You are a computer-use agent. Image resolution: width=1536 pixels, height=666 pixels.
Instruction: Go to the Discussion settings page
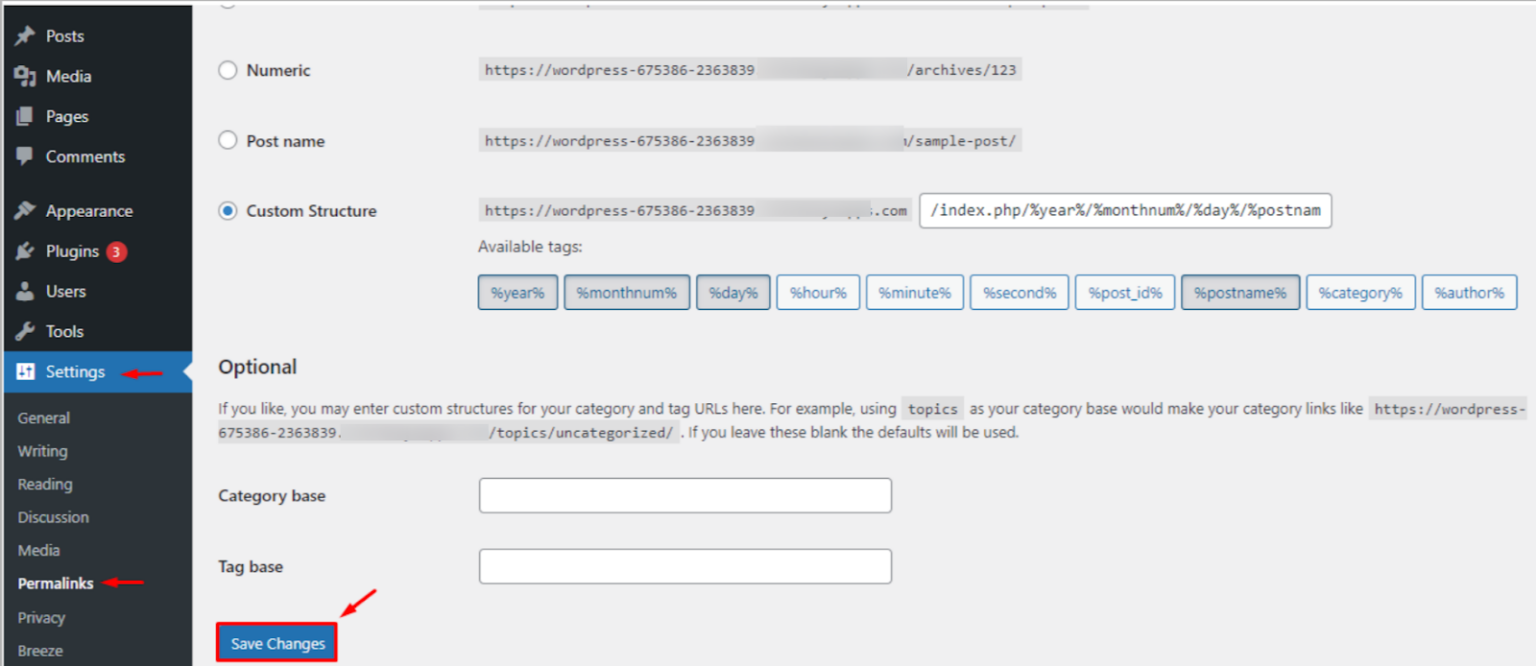pyautogui.click(x=53, y=517)
